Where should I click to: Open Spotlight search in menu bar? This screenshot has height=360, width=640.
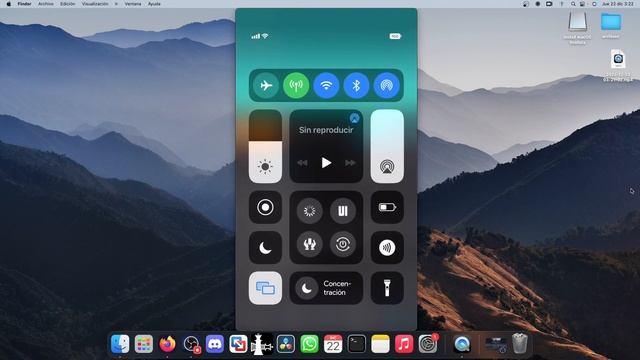pyautogui.click(x=573, y=4)
